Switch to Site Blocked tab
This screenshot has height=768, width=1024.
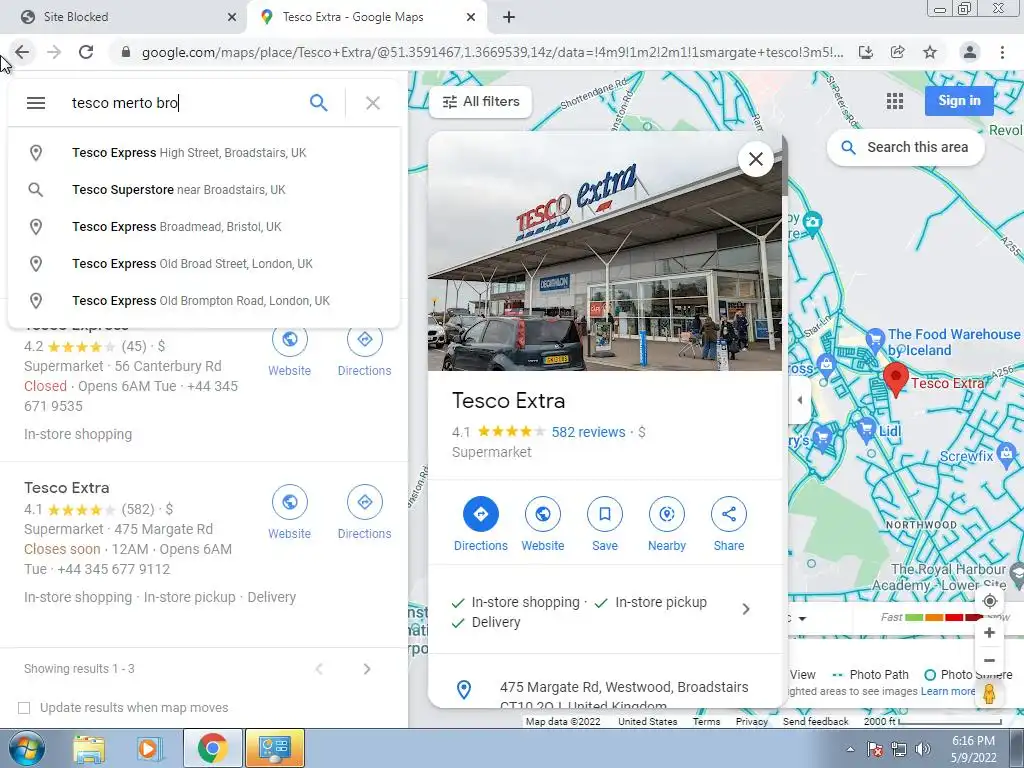click(123, 17)
